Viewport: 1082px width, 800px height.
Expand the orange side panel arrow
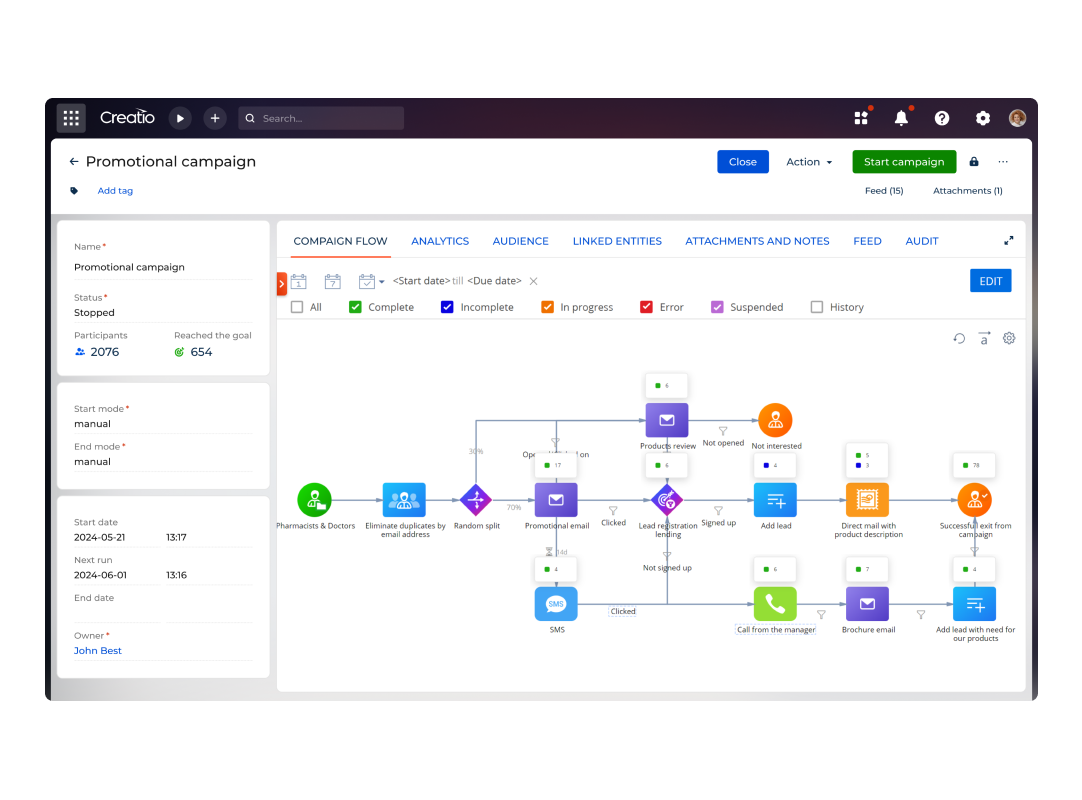[x=282, y=284]
